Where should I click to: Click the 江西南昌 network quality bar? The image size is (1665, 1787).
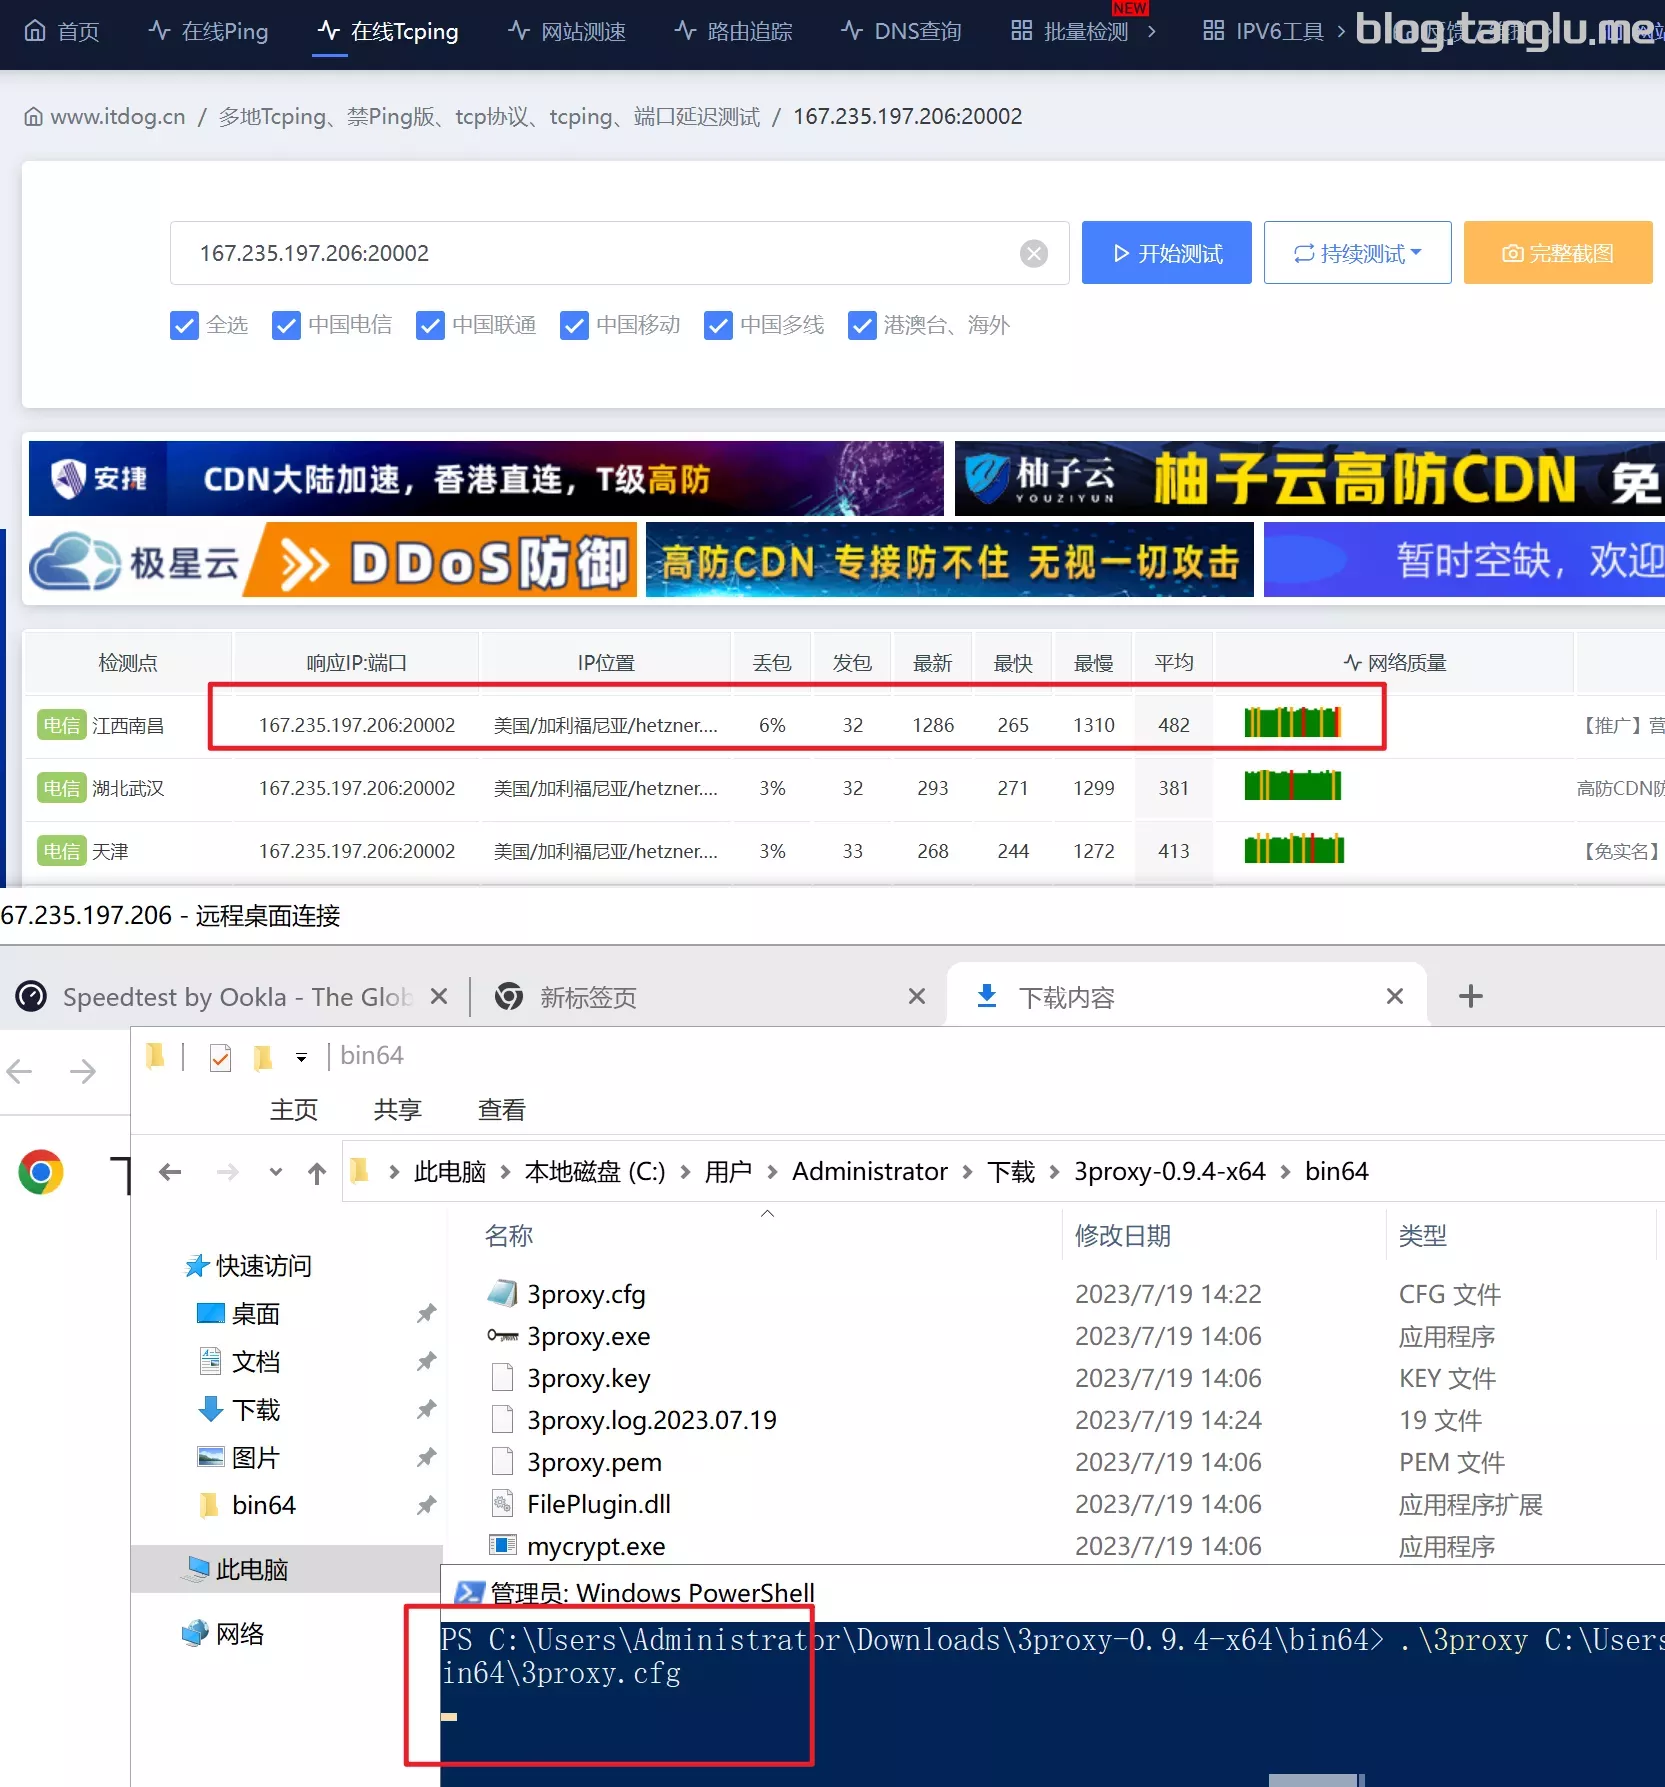click(x=1292, y=722)
